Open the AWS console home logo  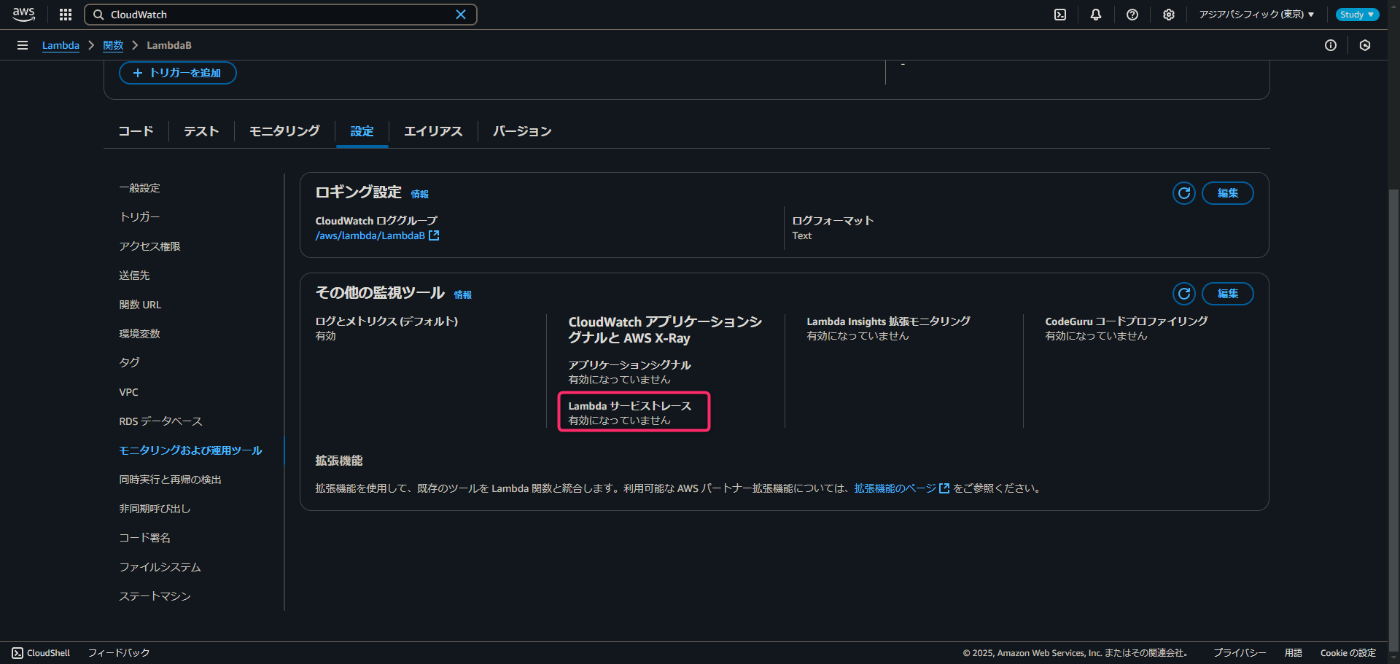(x=24, y=14)
